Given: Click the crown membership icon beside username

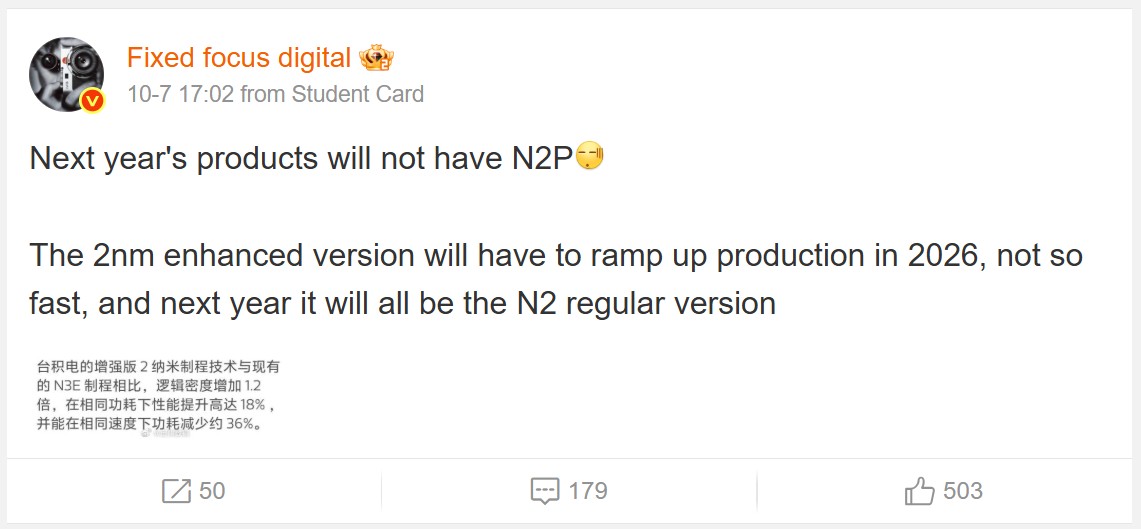Looking at the screenshot, I should 376,58.
